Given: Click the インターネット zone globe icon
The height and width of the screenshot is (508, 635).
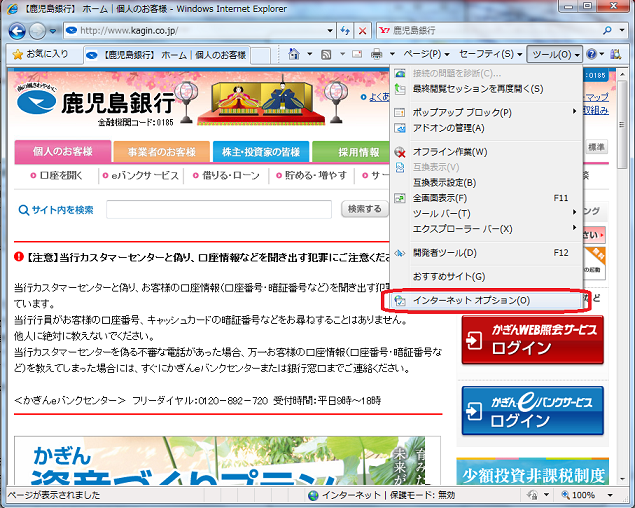Looking at the screenshot, I should [x=313, y=495].
